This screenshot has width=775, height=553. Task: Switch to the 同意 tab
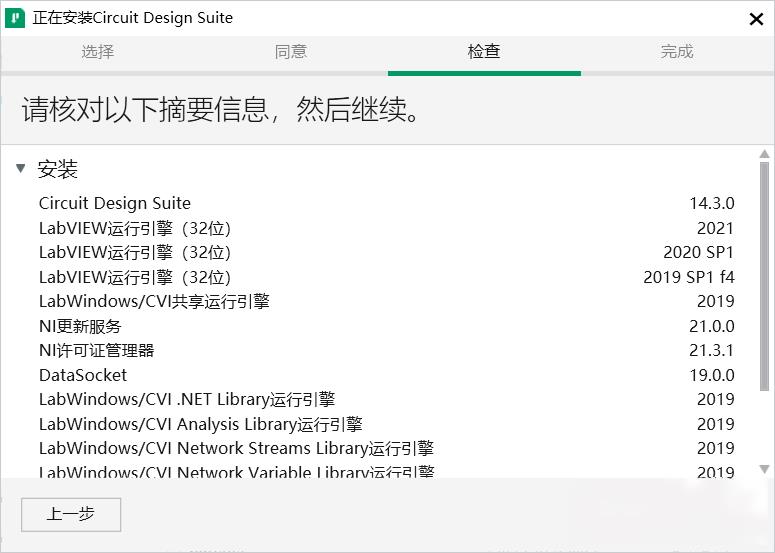[291, 51]
